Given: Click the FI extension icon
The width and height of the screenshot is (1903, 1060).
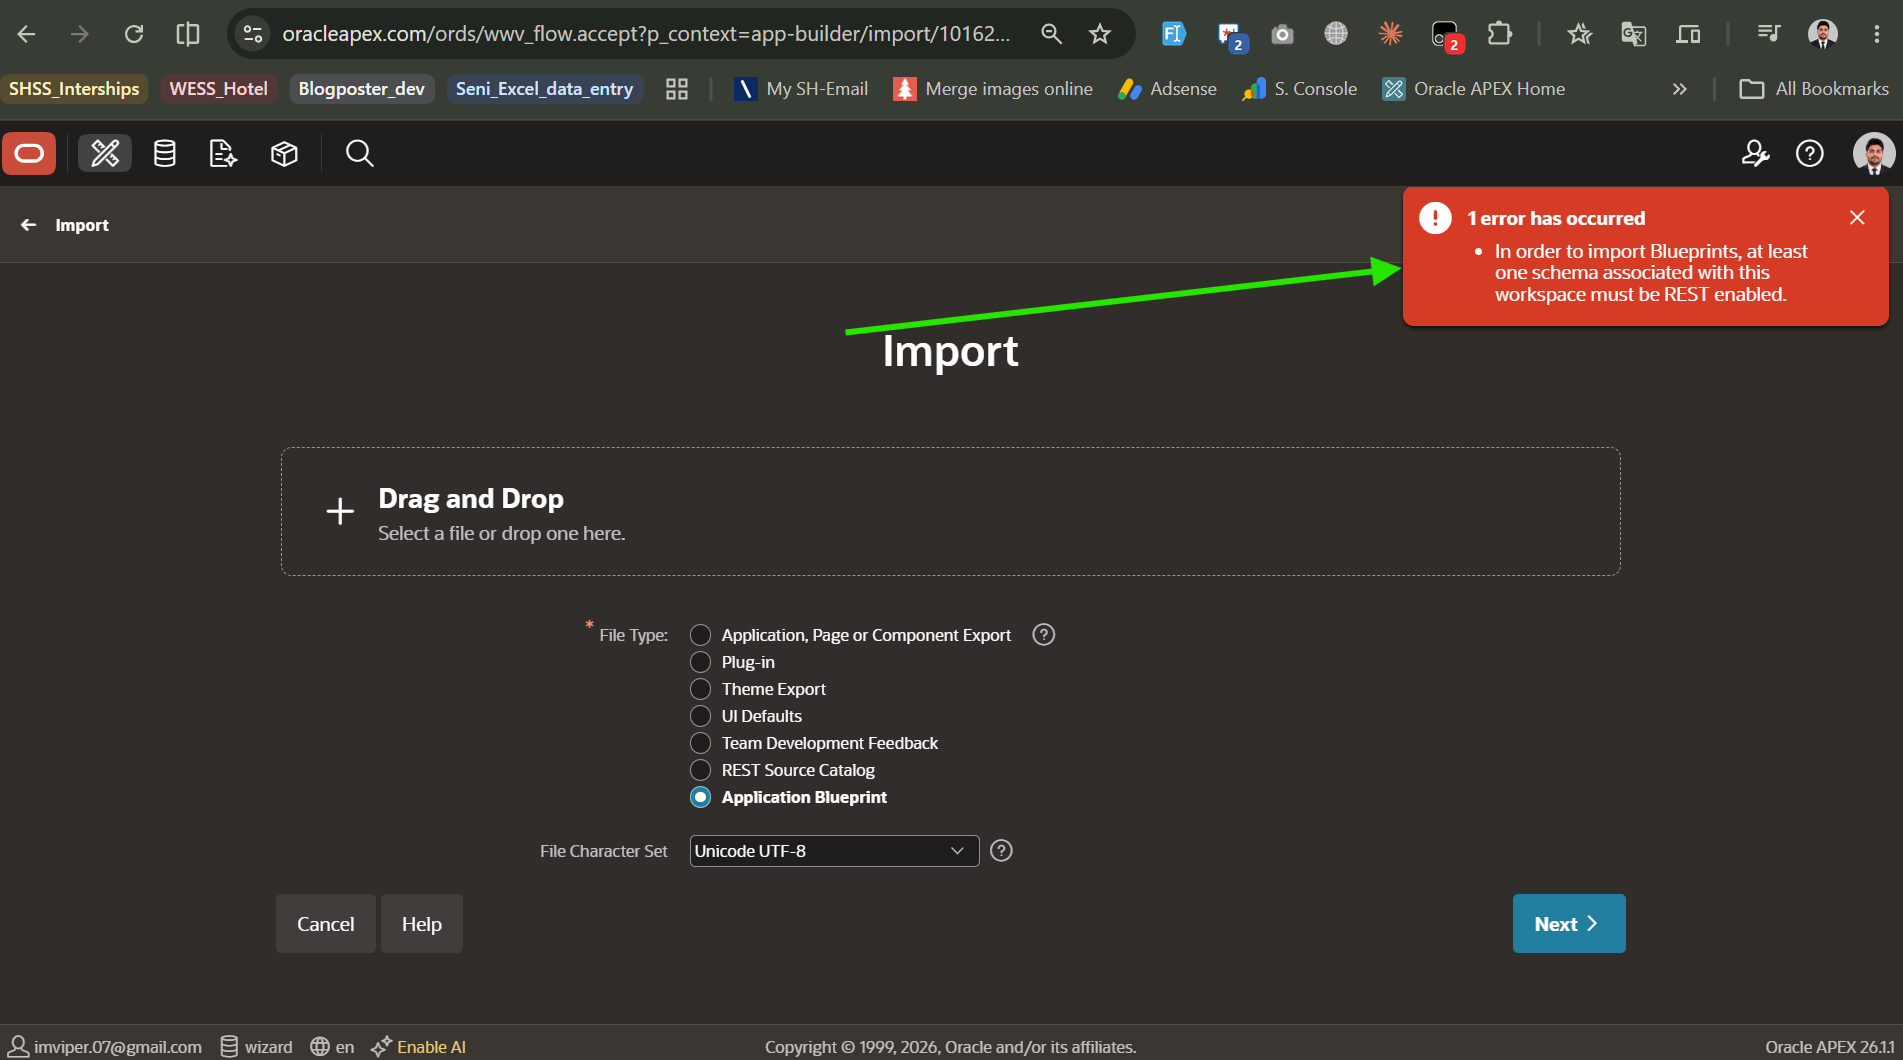Looking at the screenshot, I should [x=1173, y=34].
